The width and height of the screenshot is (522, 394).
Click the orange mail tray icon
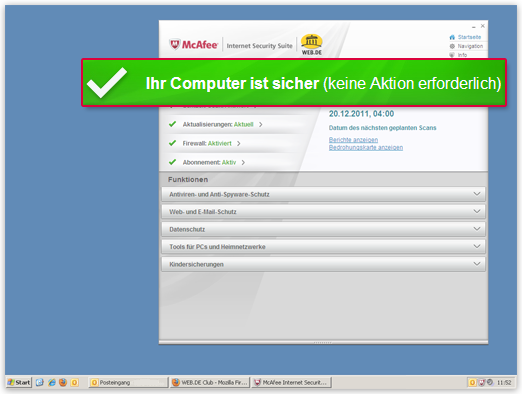click(x=472, y=383)
